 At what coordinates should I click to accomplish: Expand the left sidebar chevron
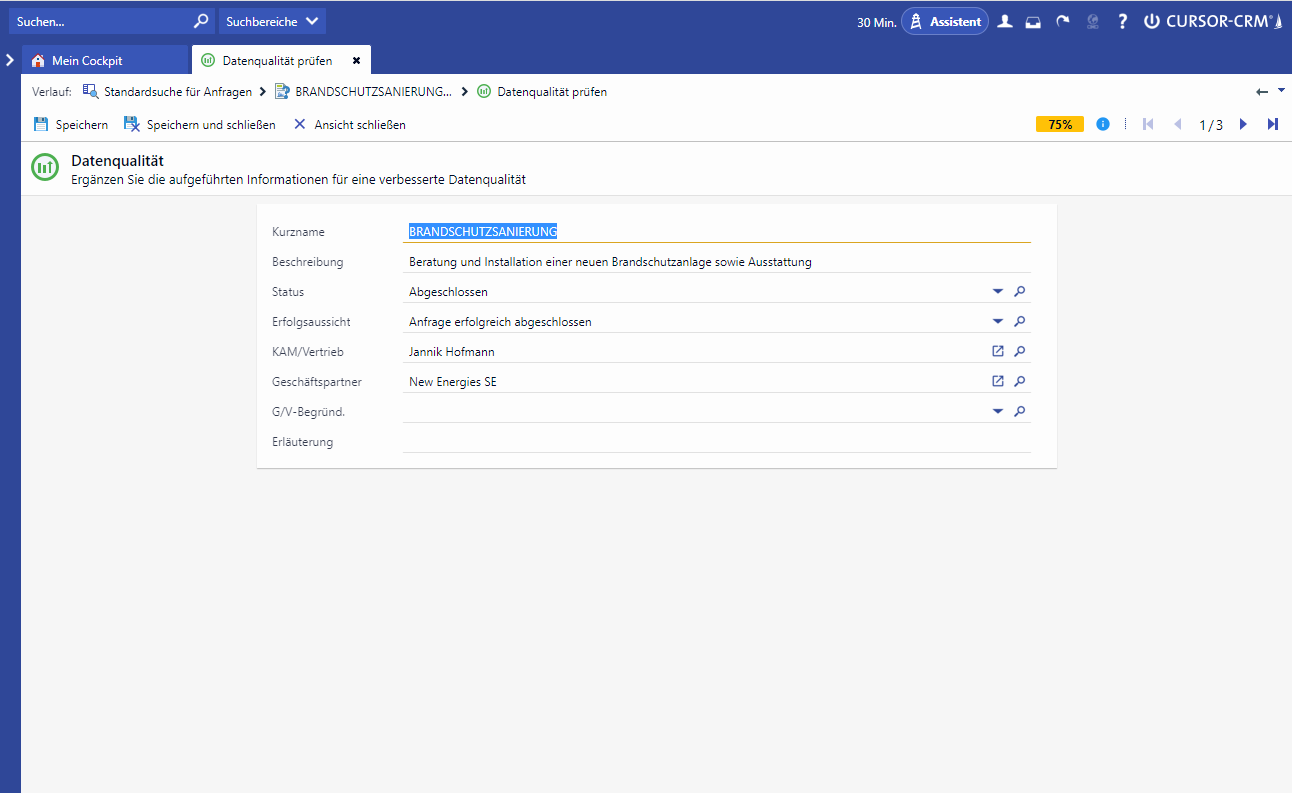[9, 60]
